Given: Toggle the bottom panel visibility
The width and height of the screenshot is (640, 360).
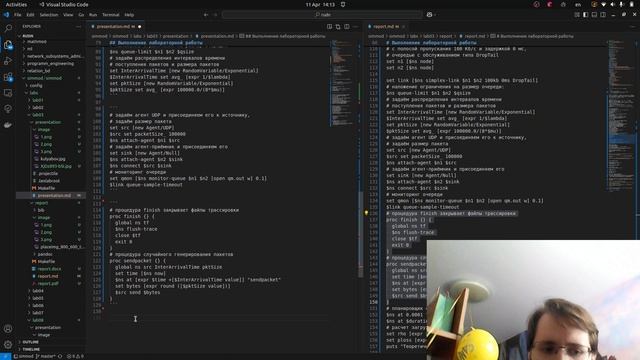Looking at the screenshot, I should click(x=594, y=15).
